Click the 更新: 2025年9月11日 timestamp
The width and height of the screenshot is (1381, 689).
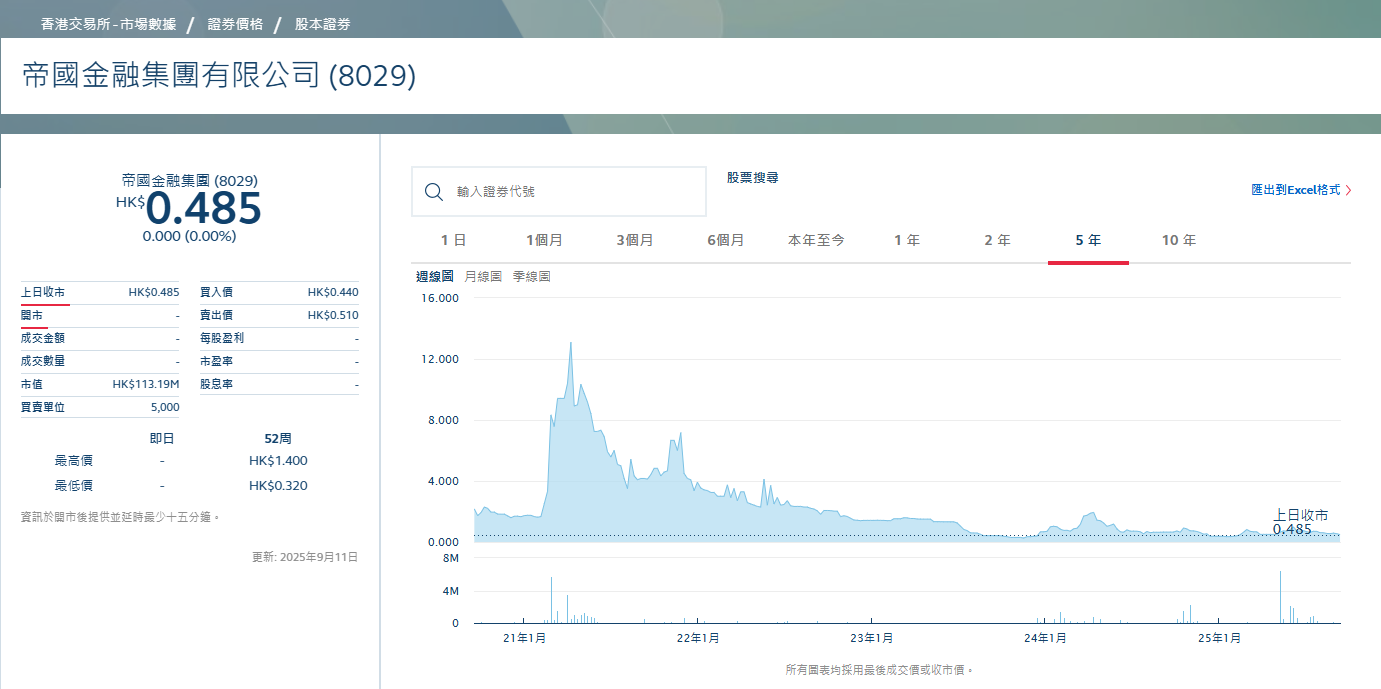tap(305, 557)
